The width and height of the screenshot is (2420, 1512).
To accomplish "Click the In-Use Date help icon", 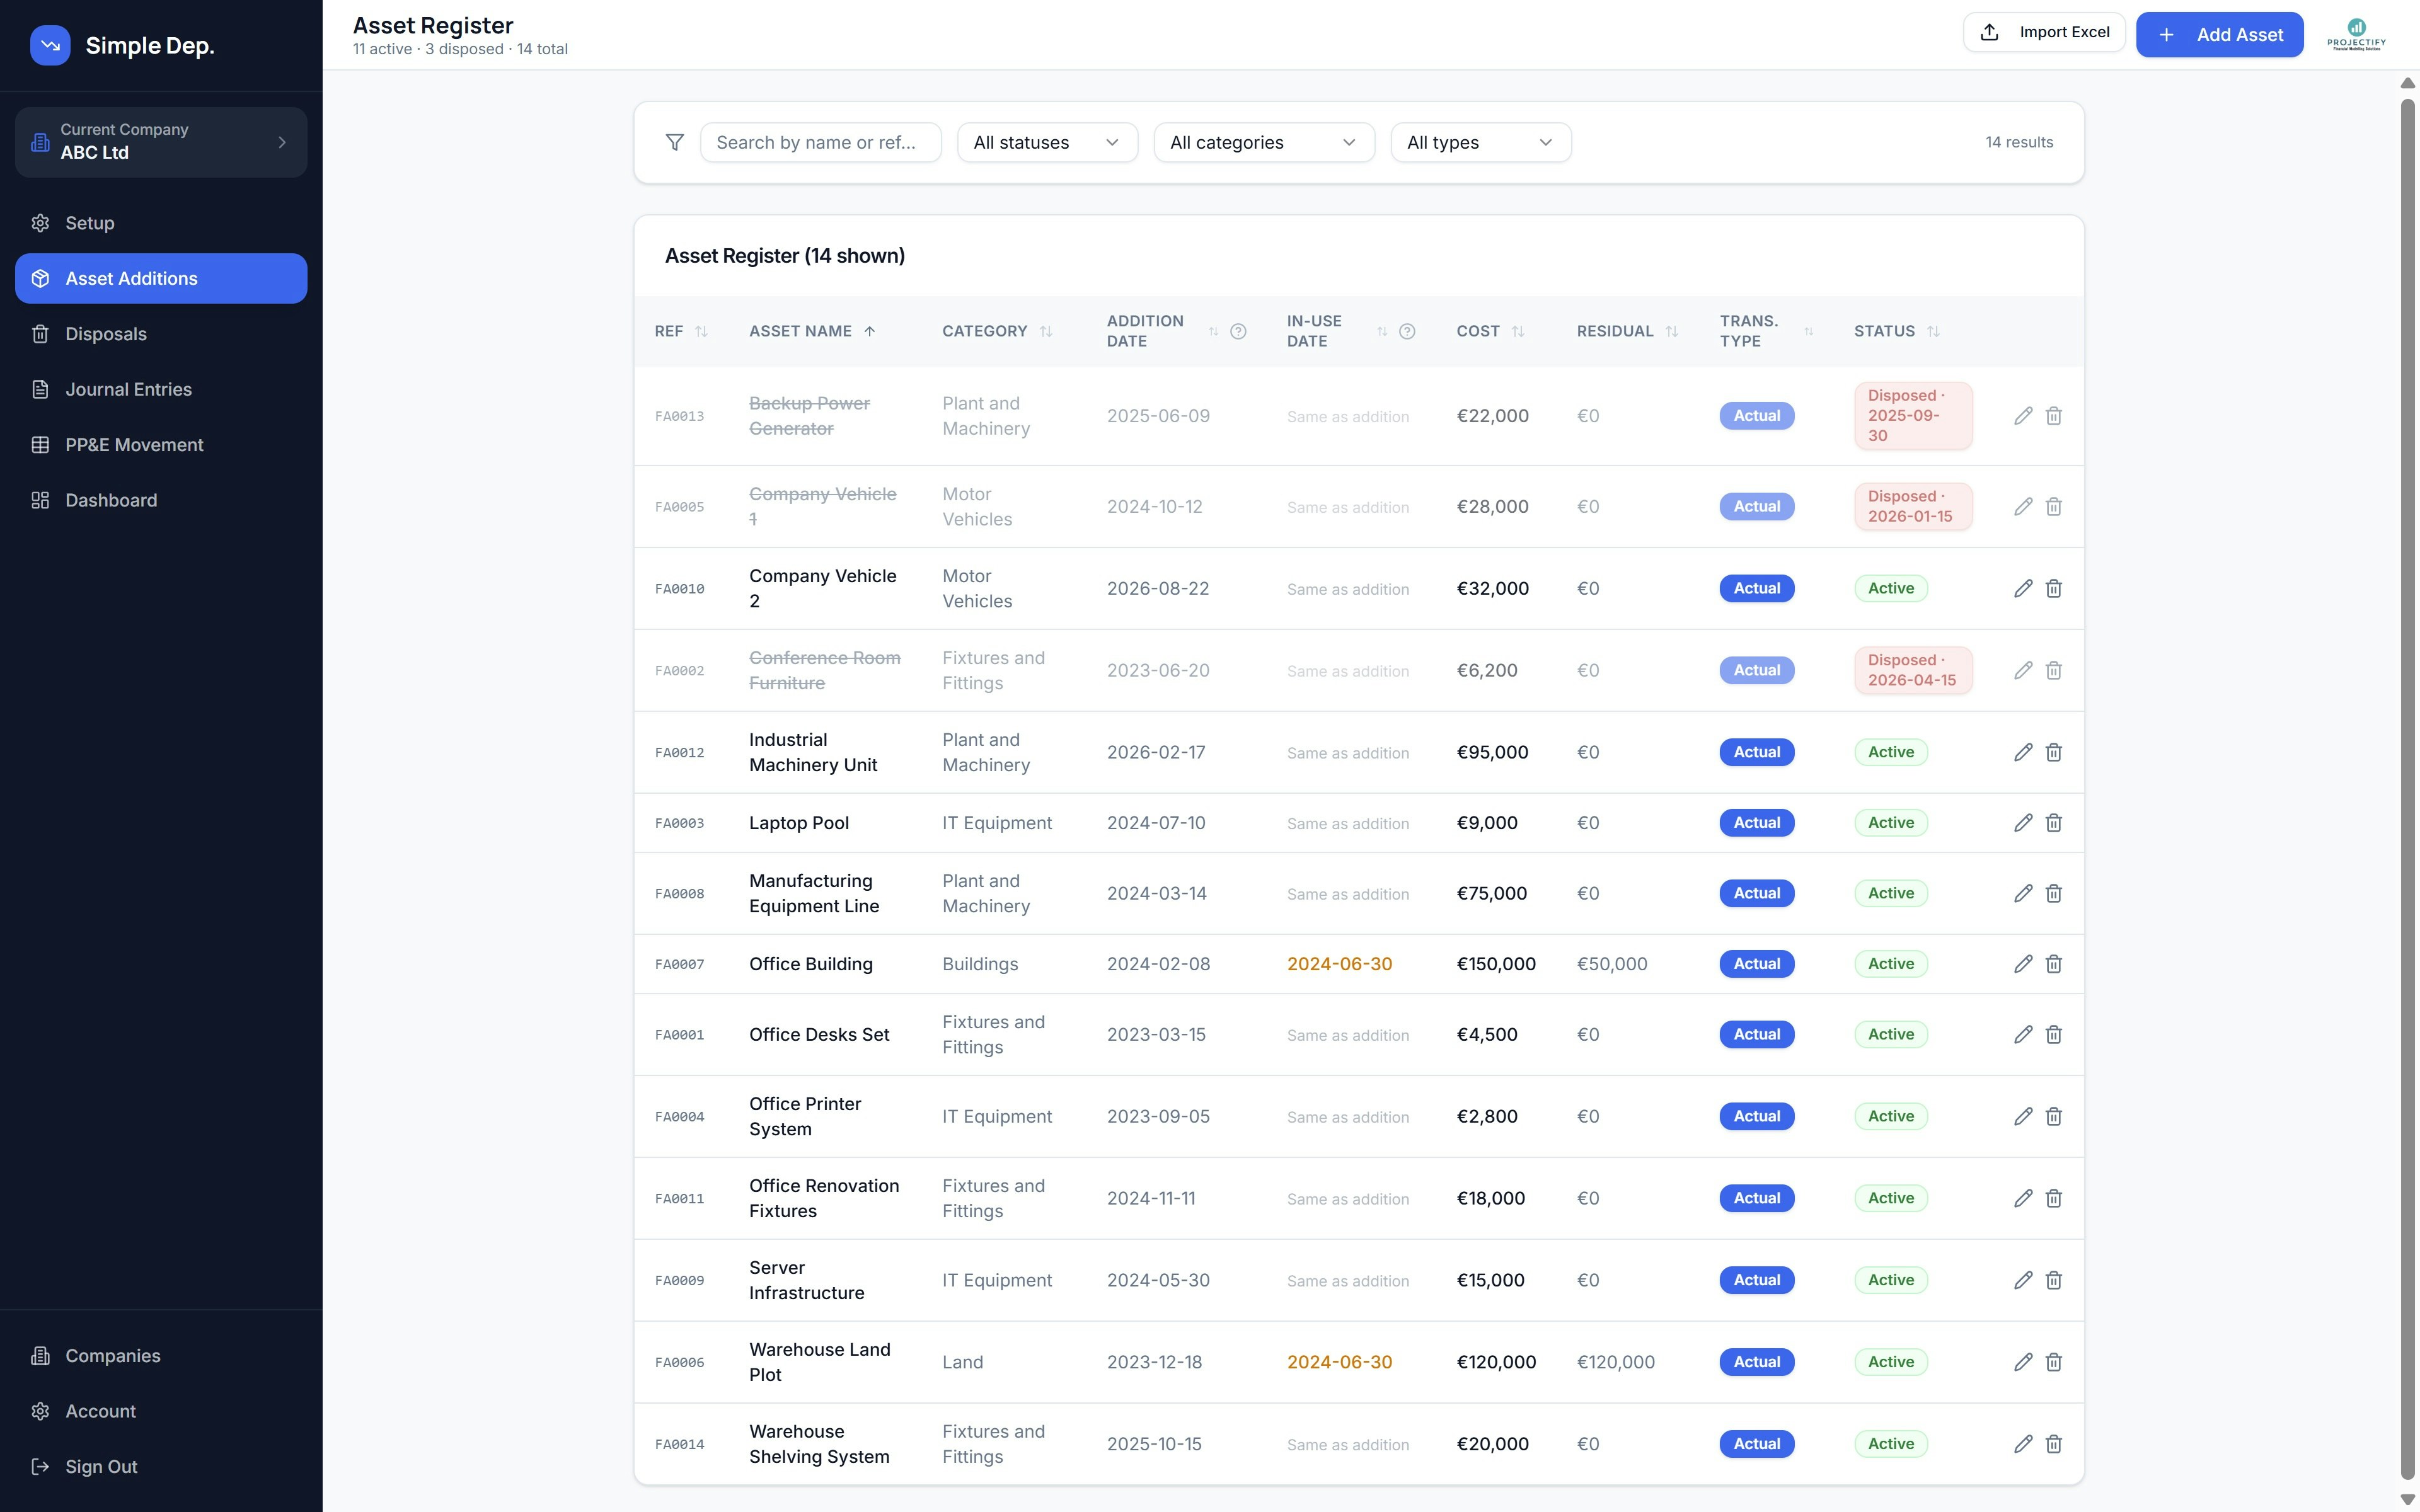I will click(1407, 331).
